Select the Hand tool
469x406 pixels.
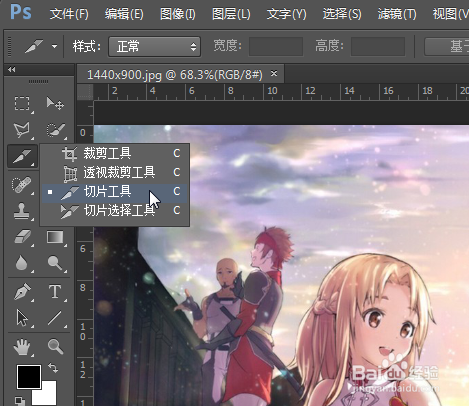pos(22,347)
